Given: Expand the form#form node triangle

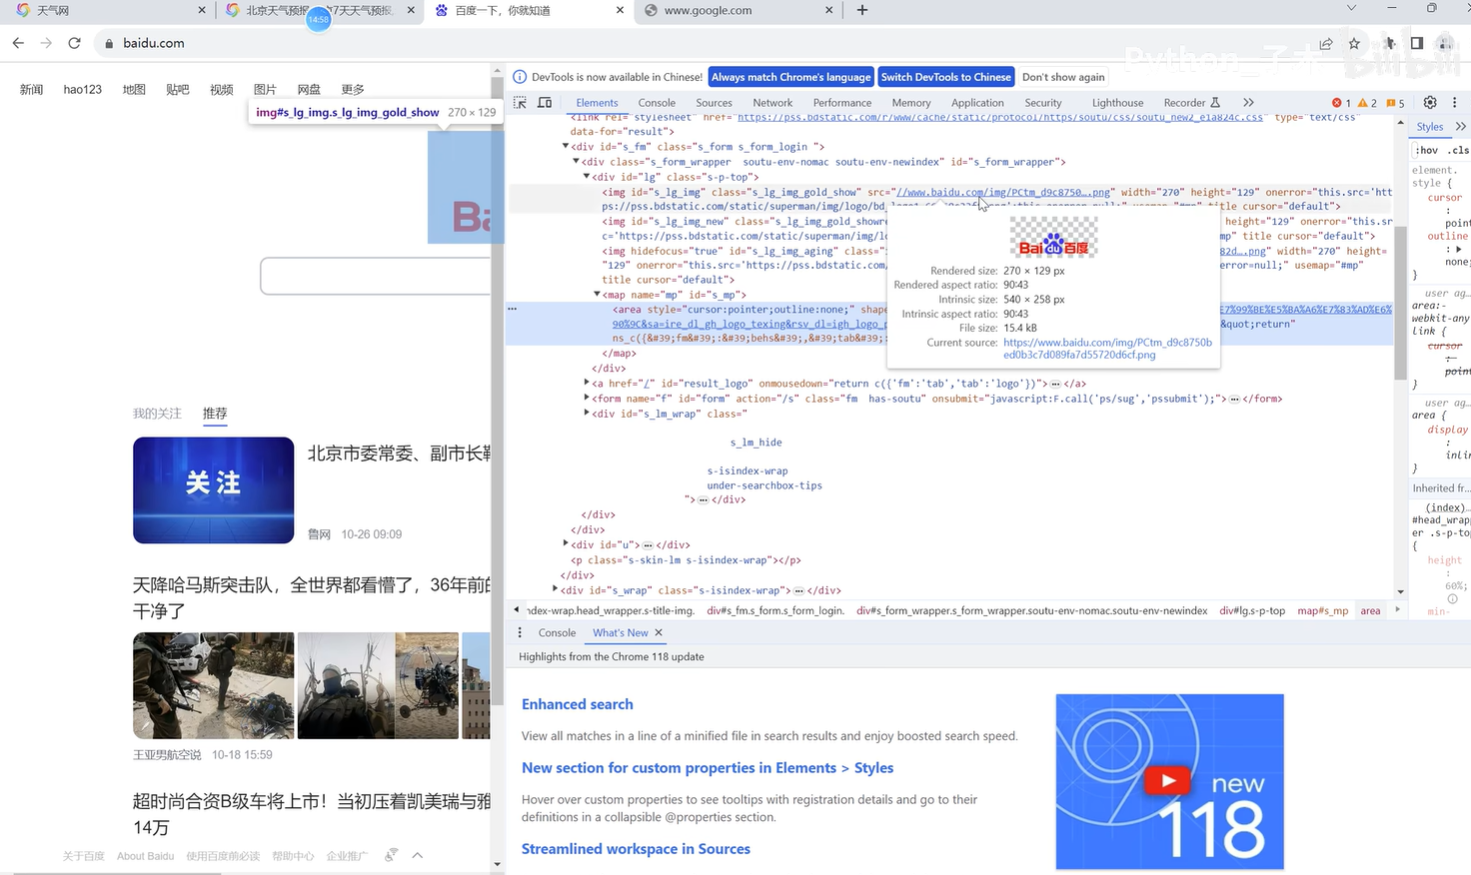Looking at the screenshot, I should point(586,398).
